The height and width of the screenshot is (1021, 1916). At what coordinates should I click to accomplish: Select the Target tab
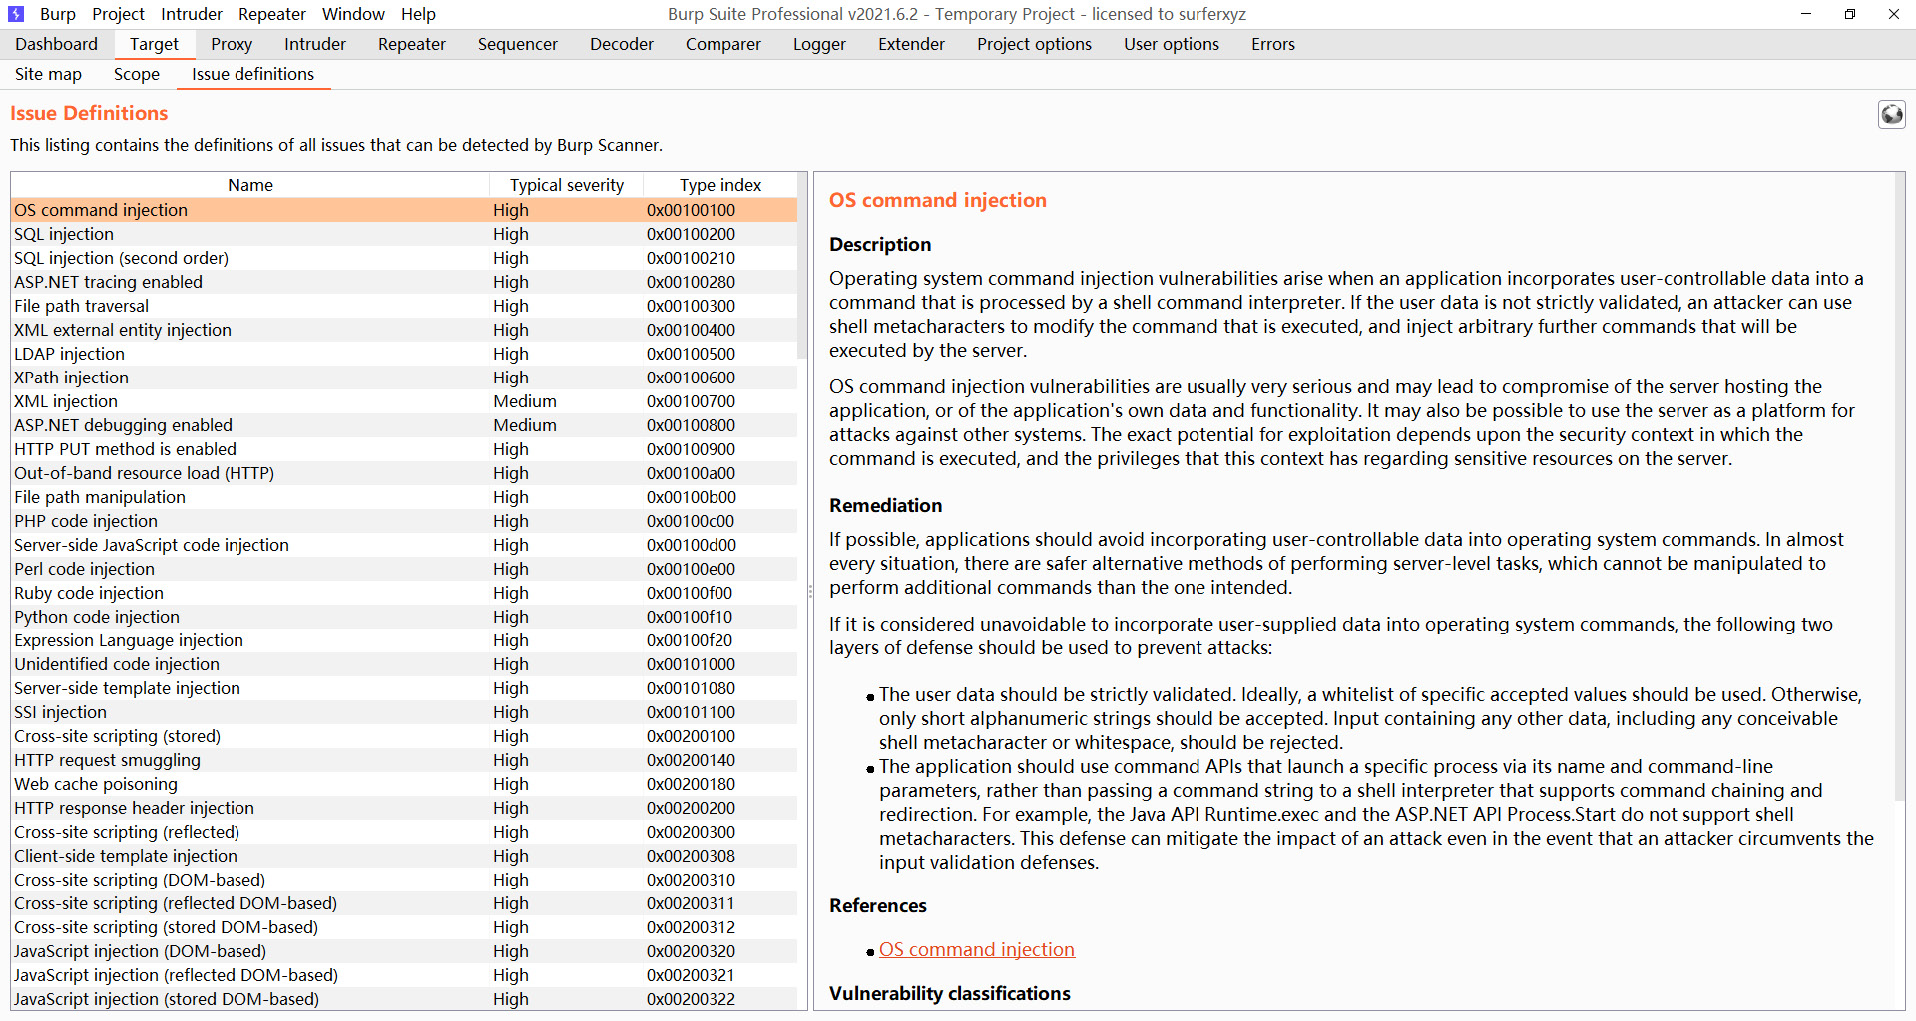pyautogui.click(x=154, y=44)
